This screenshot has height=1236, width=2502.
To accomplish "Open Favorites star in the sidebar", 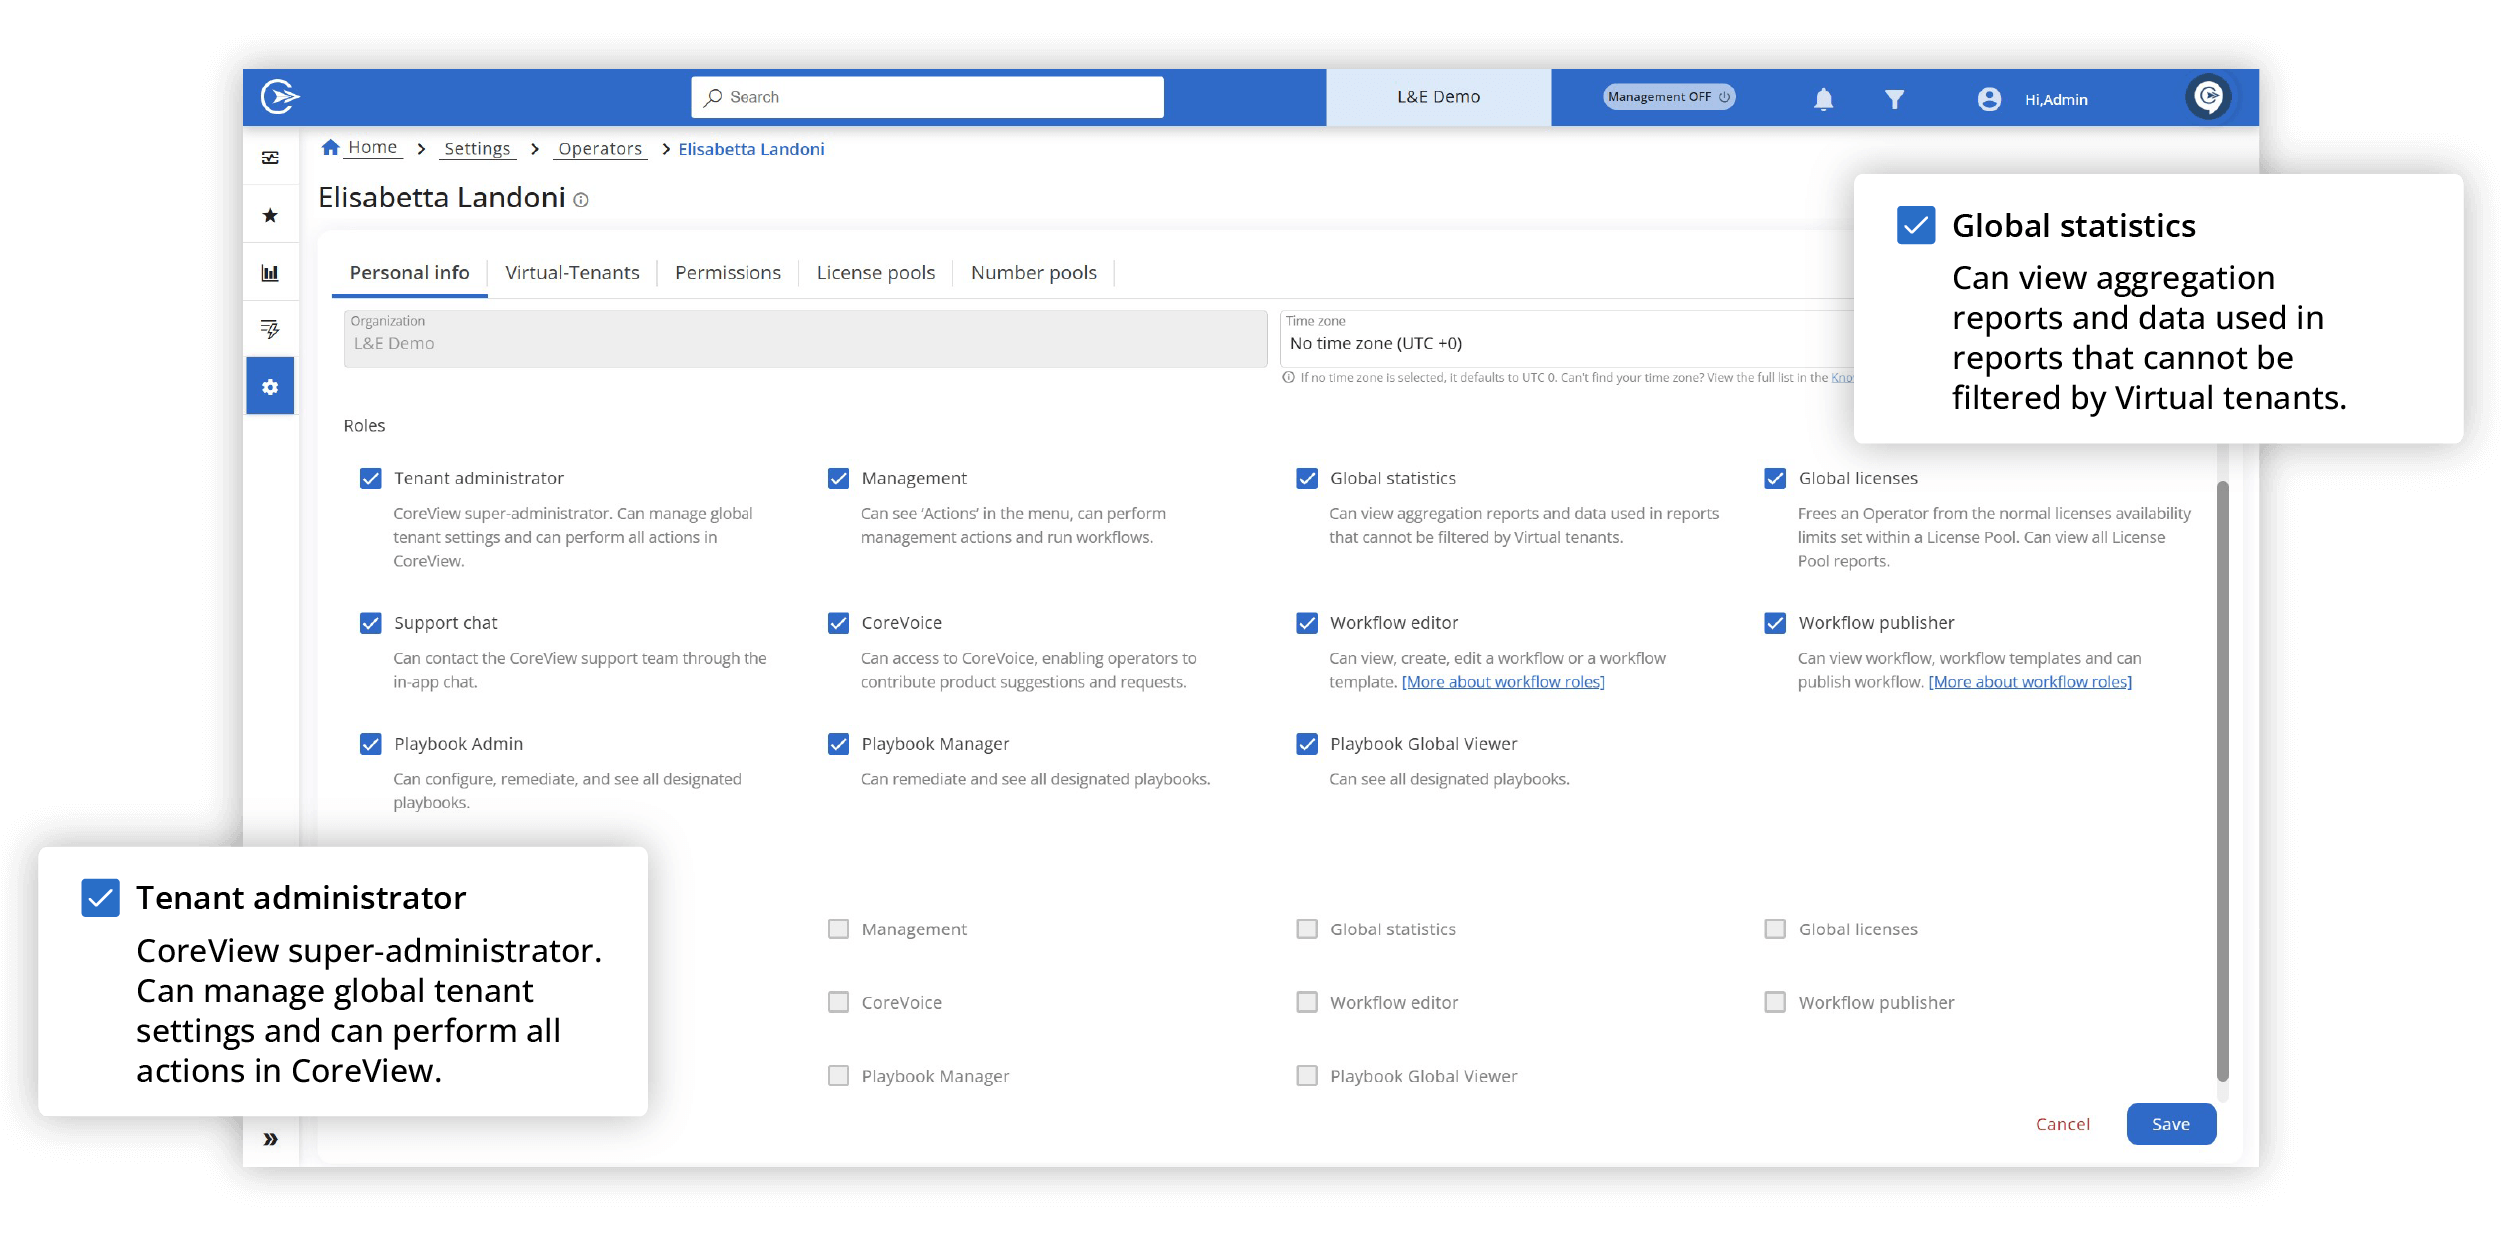I will click(x=270, y=215).
